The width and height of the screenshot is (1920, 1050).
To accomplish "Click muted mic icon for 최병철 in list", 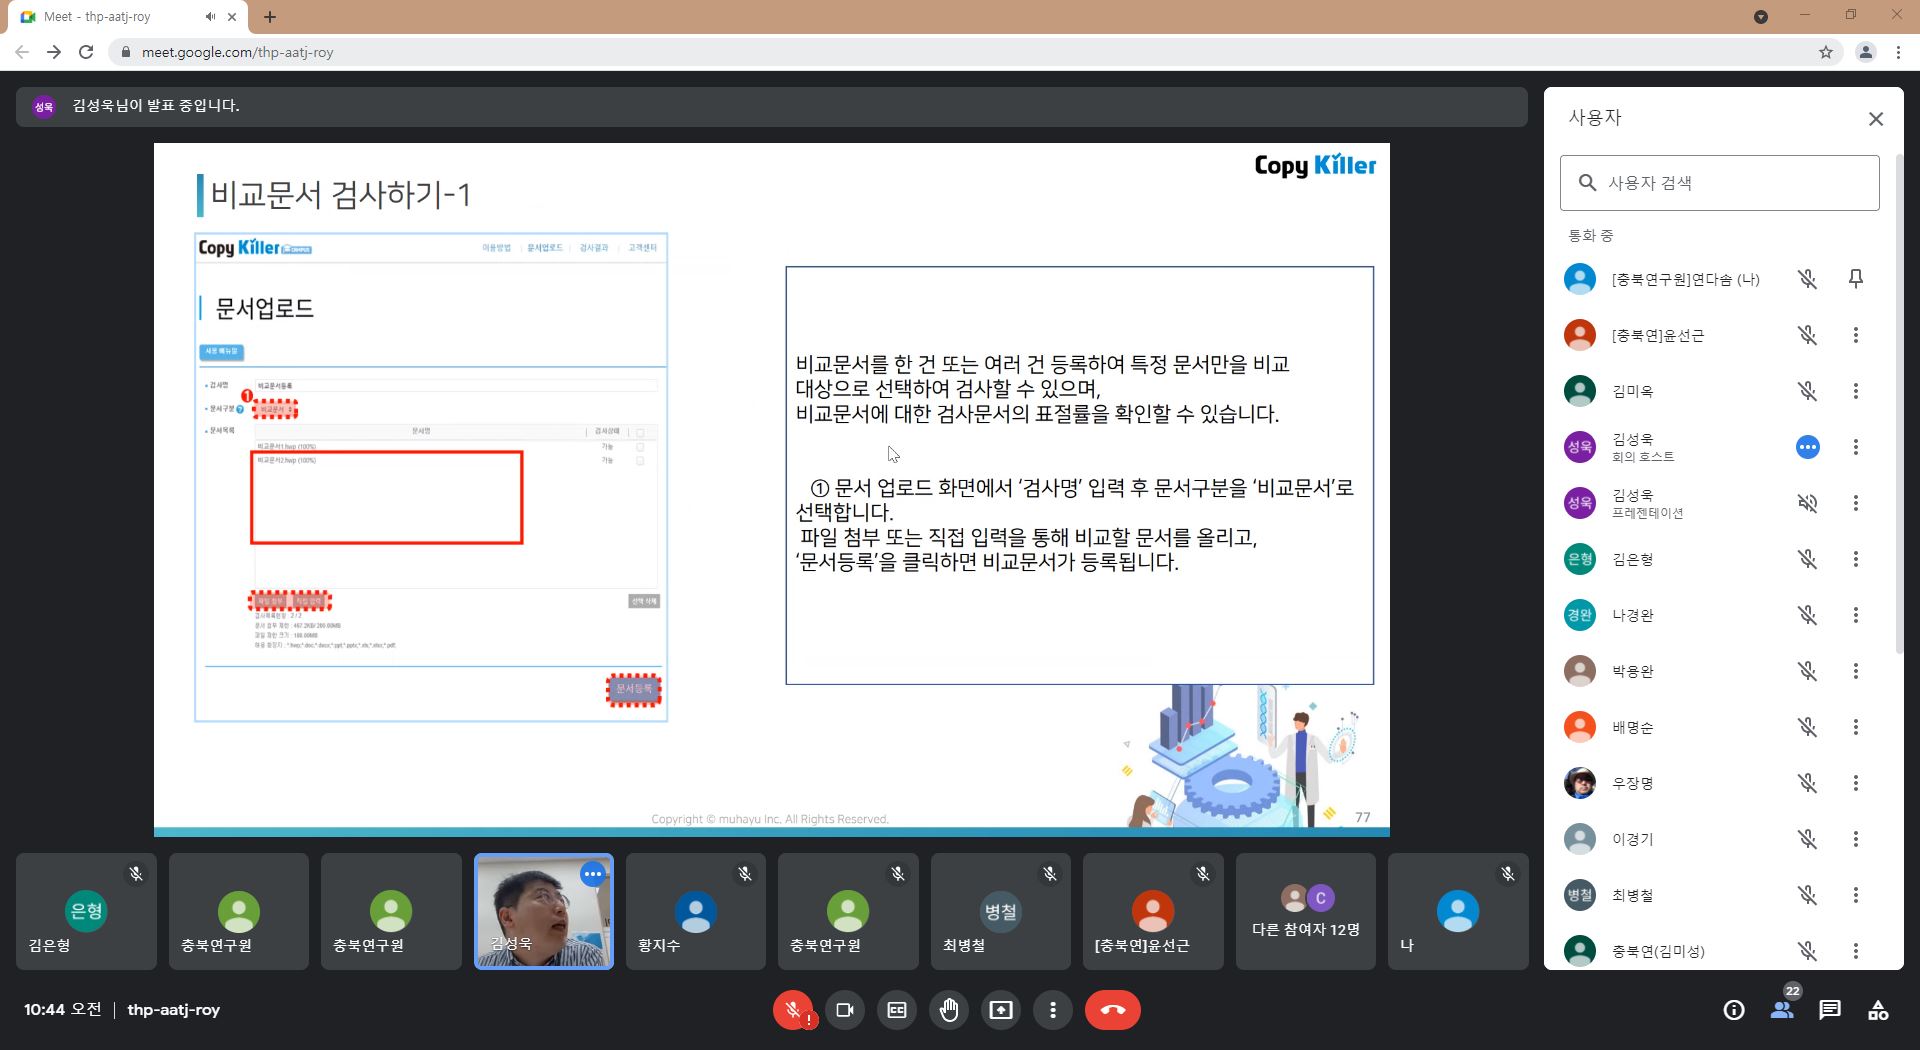I will (1808, 895).
